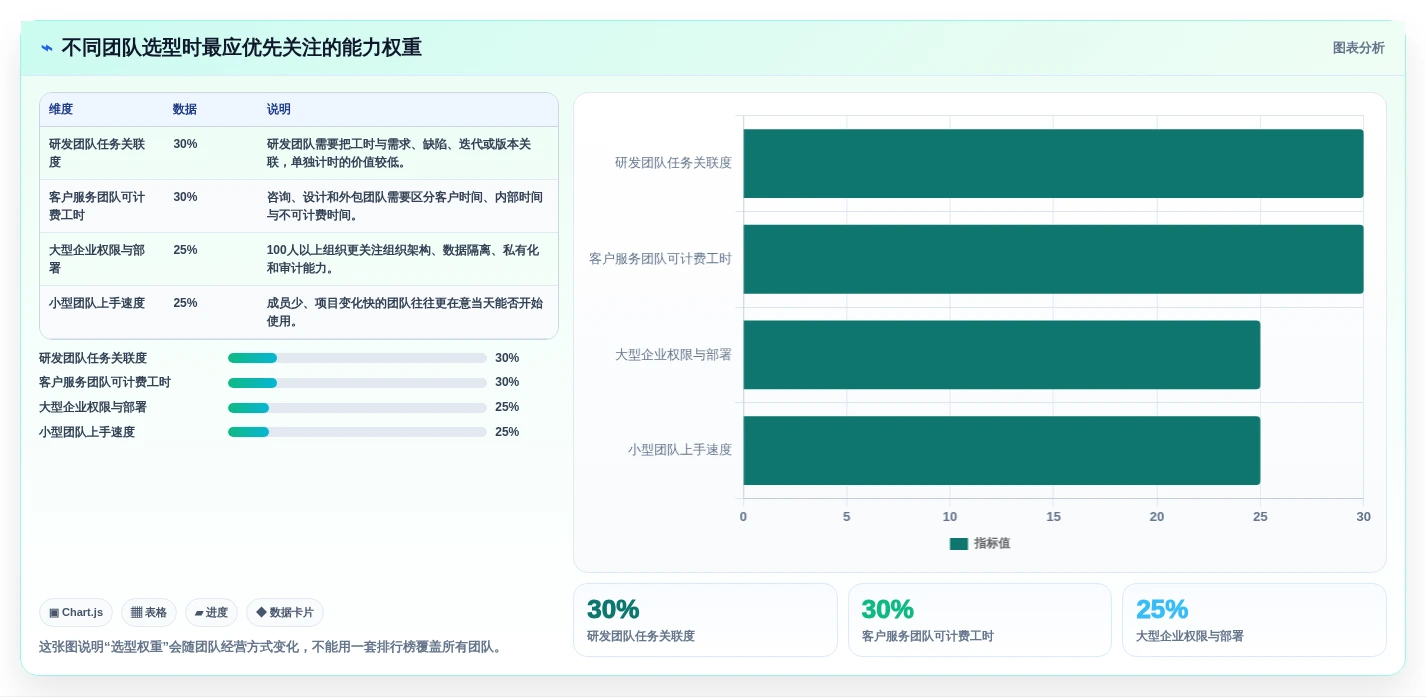Click the 研发团队任务关联度 y-axis label in chart
The width and height of the screenshot is (1426, 697).
click(x=673, y=163)
